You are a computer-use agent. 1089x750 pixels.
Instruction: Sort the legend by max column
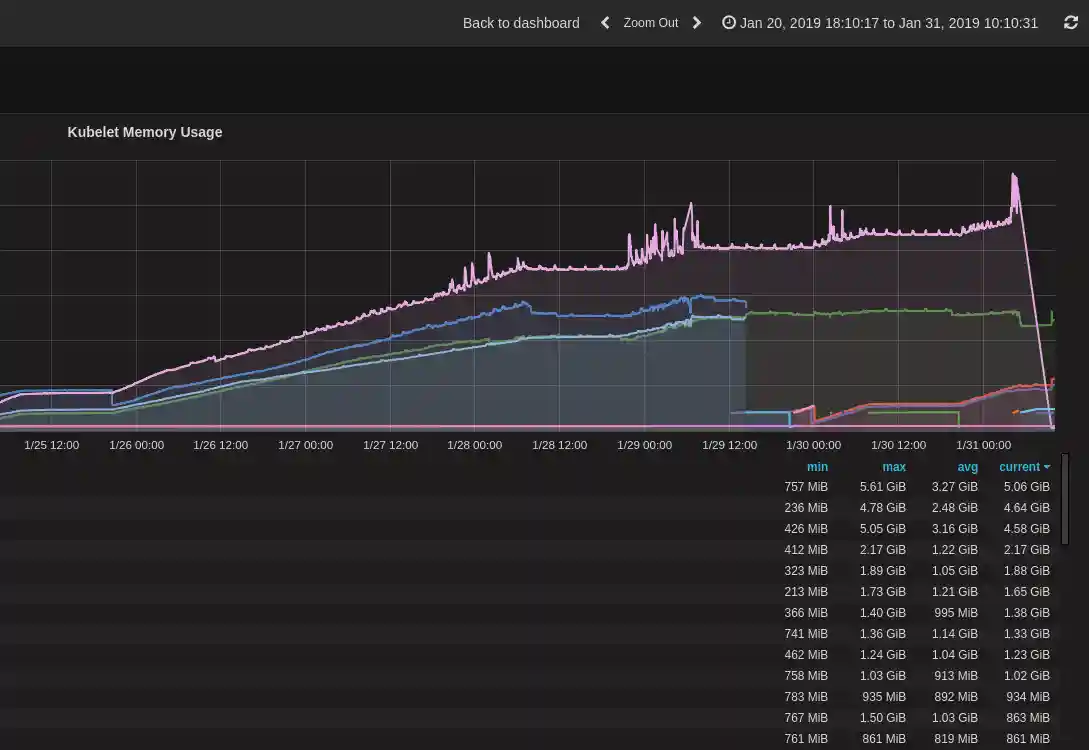pos(893,467)
